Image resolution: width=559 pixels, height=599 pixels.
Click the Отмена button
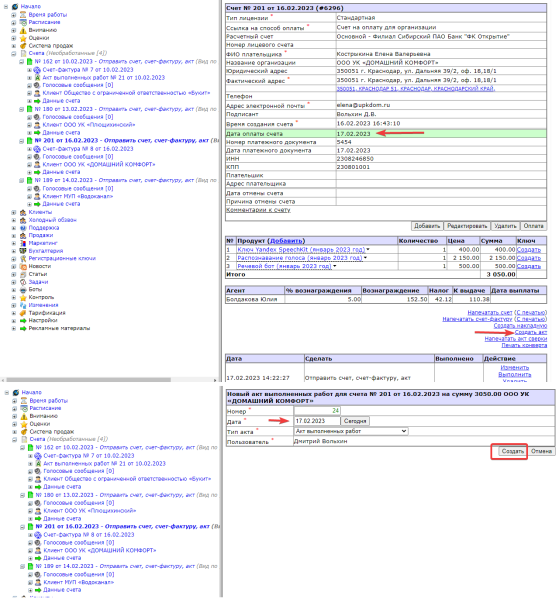(x=541, y=451)
